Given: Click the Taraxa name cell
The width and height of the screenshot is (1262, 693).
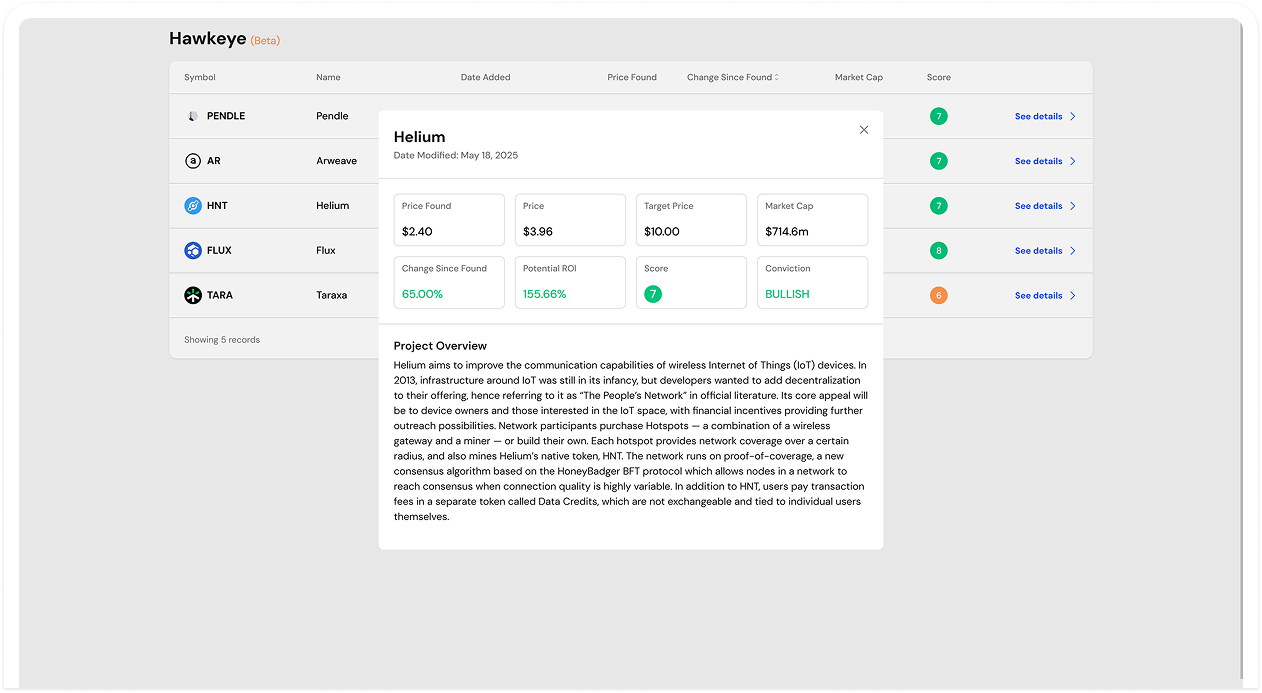Looking at the screenshot, I should (x=332, y=296).
